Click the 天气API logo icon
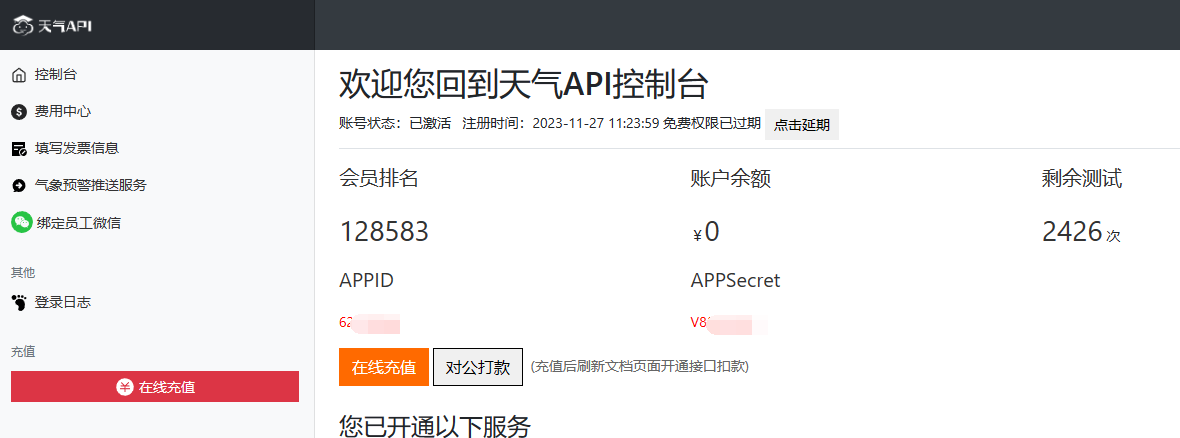The height and width of the screenshot is (438, 1180). point(23,26)
